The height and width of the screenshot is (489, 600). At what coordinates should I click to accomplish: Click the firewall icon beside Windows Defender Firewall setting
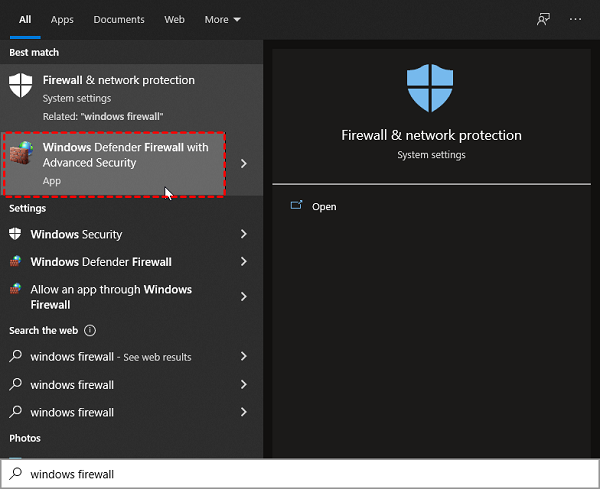[15, 261]
